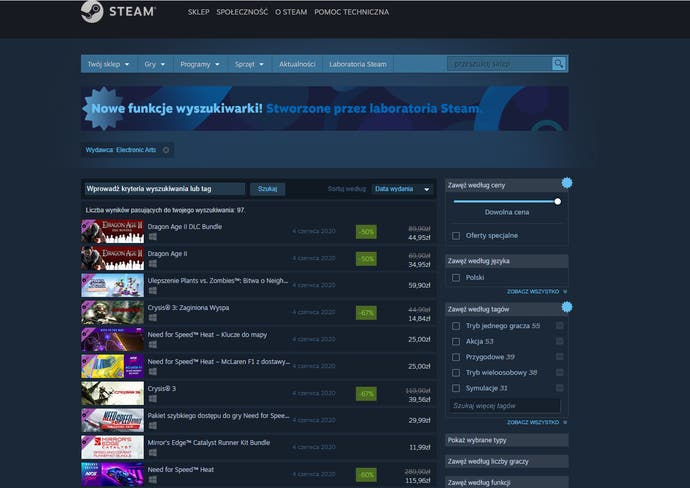Screen dimensions: 690x488
Task: Click the gear icon beside Zawęź według ceny
Action: pyautogui.click(x=567, y=183)
